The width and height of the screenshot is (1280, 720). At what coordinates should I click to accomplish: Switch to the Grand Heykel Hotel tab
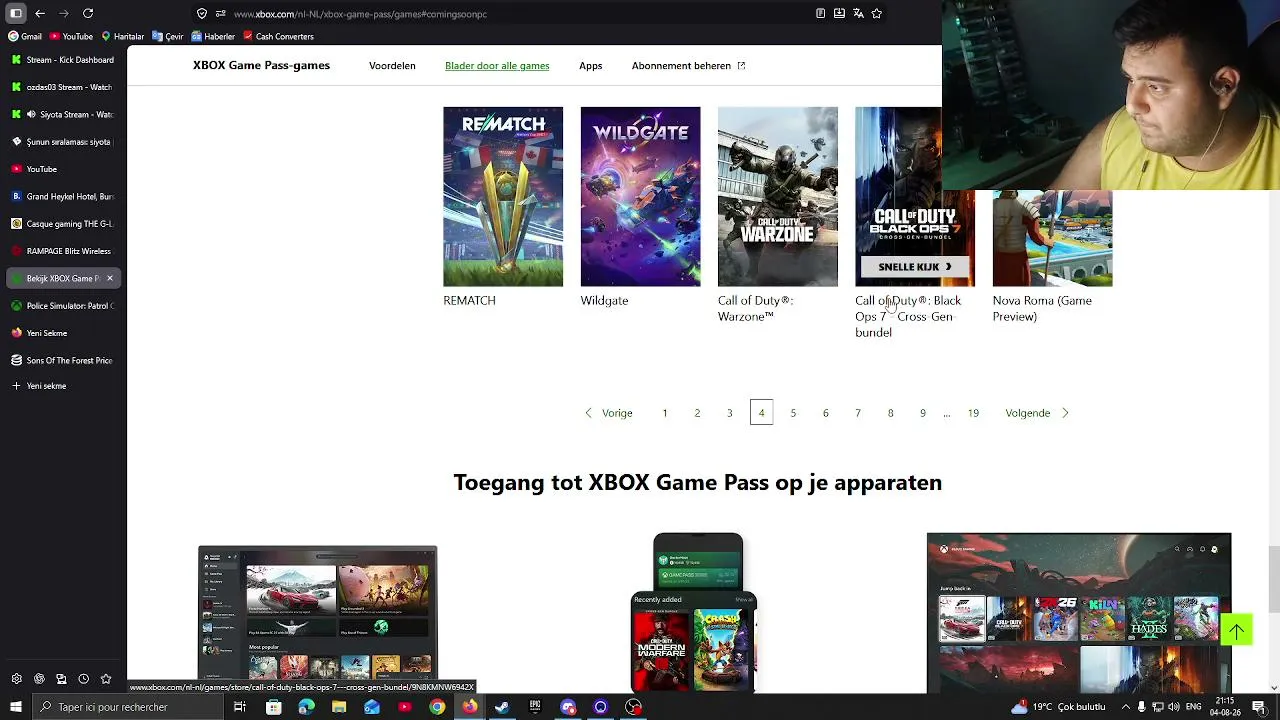(63, 196)
